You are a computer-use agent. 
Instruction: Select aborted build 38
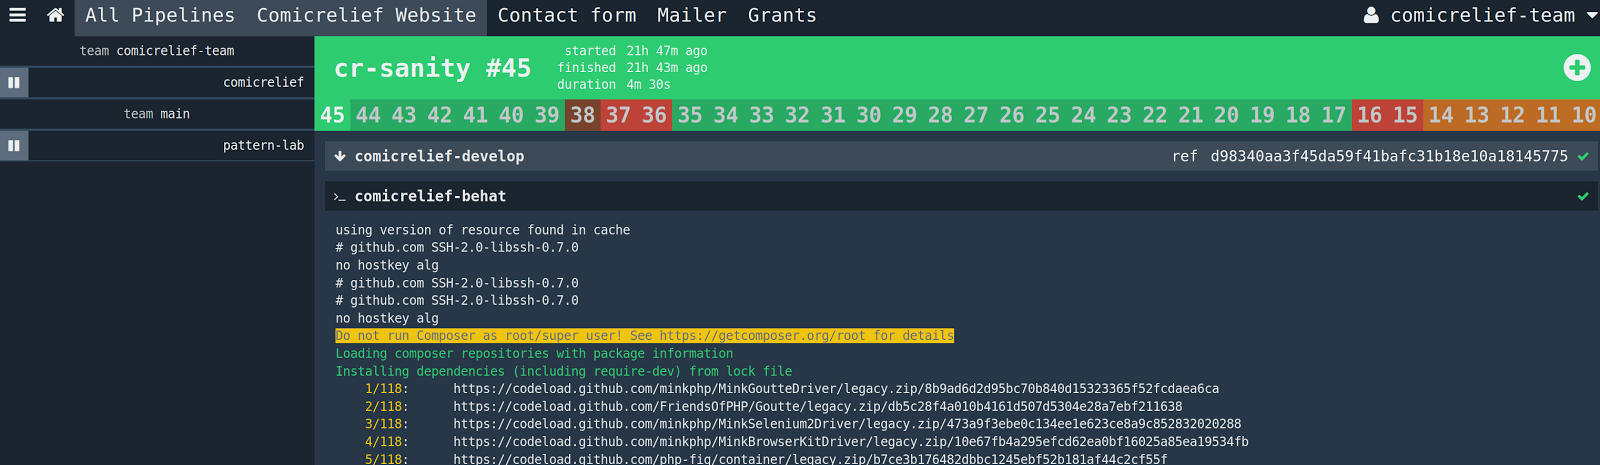[583, 115]
